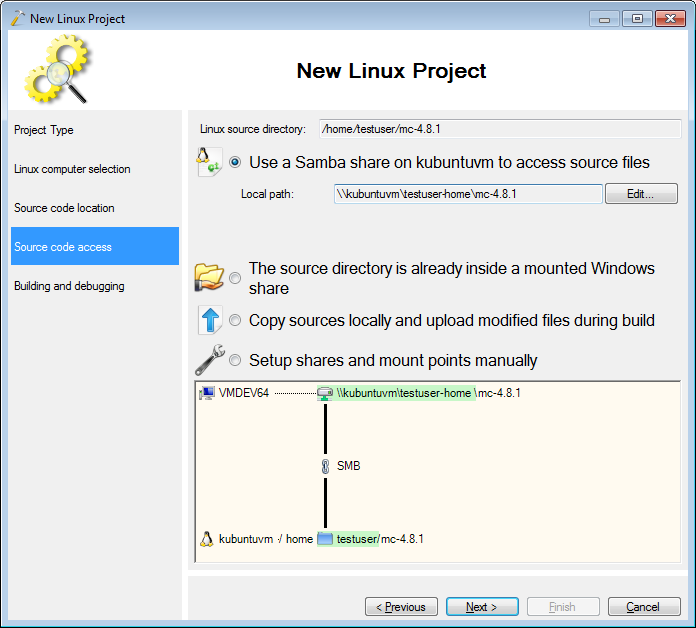Click the kubuntuvm penguin icon
696x628 pixels.
(206, 539)
